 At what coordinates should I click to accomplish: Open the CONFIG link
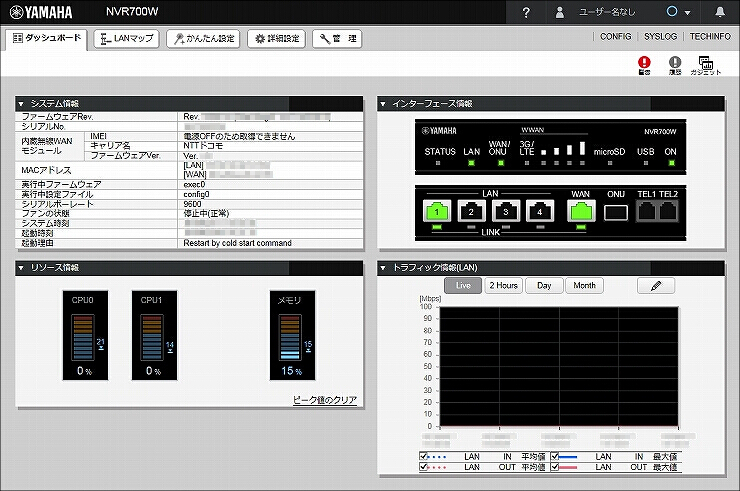pos(615,36)
